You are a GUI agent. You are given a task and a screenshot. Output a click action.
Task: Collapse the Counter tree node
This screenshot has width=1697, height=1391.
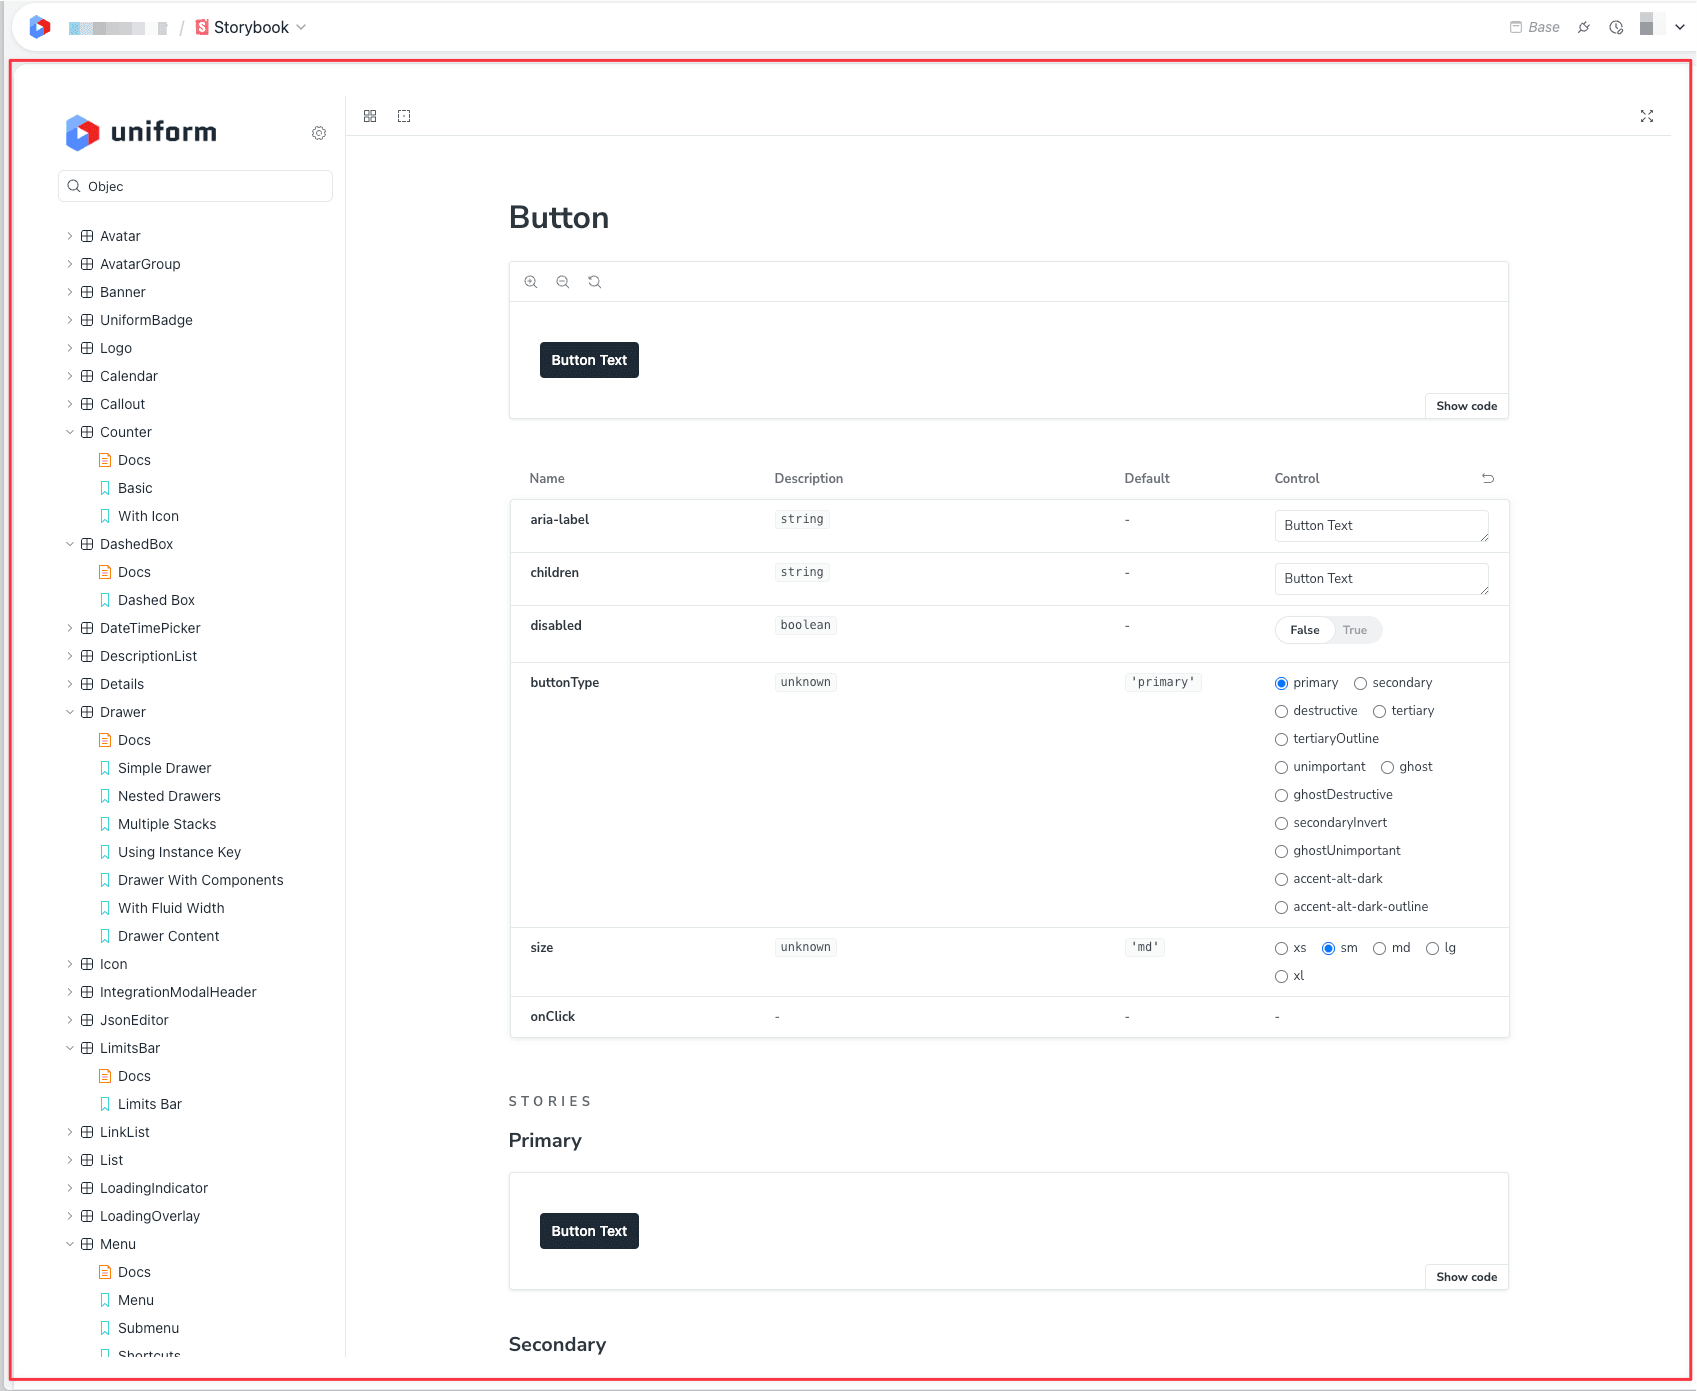(x=70, y=432)
